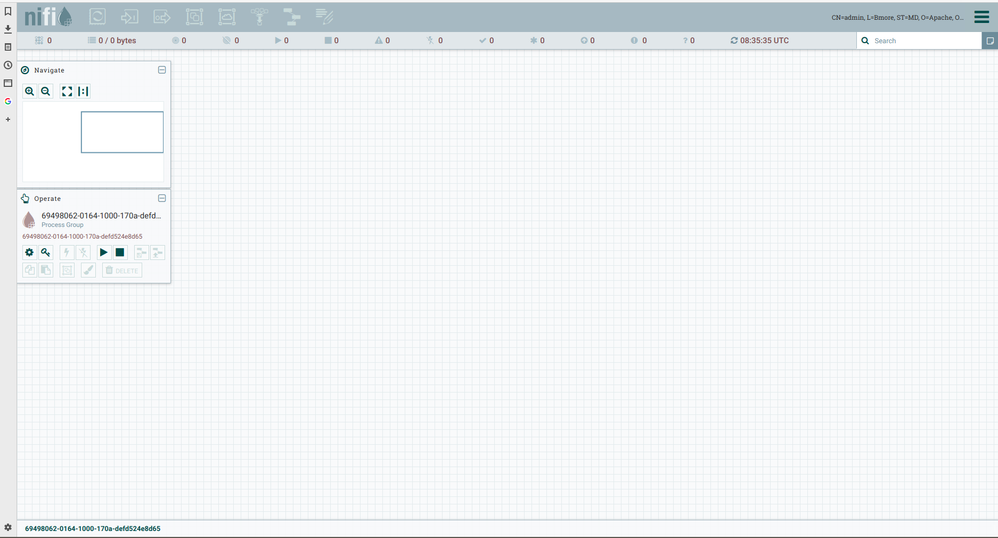The image size is (998, 538).
Task: Open Access Policies key icon in Operate
Action: pyautogui.click(x=45, y=252)
